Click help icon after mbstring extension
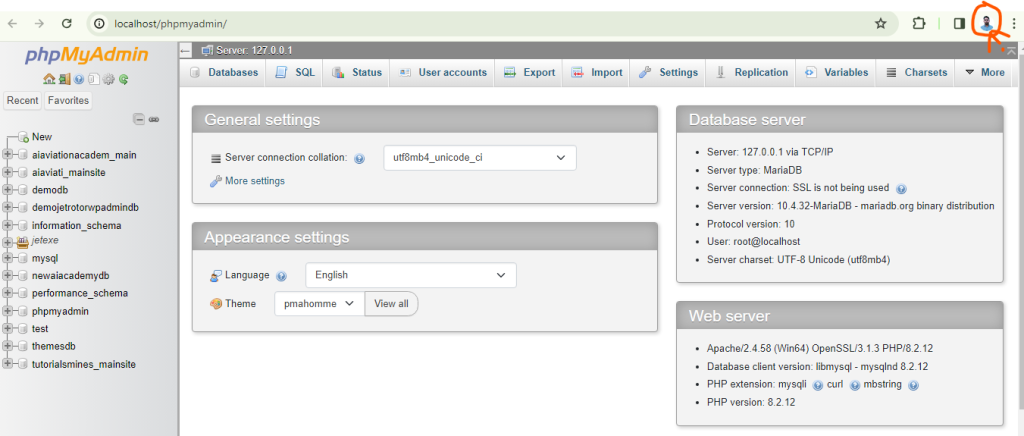Screen dimensions: 1024x436 (x=913, y=385)
